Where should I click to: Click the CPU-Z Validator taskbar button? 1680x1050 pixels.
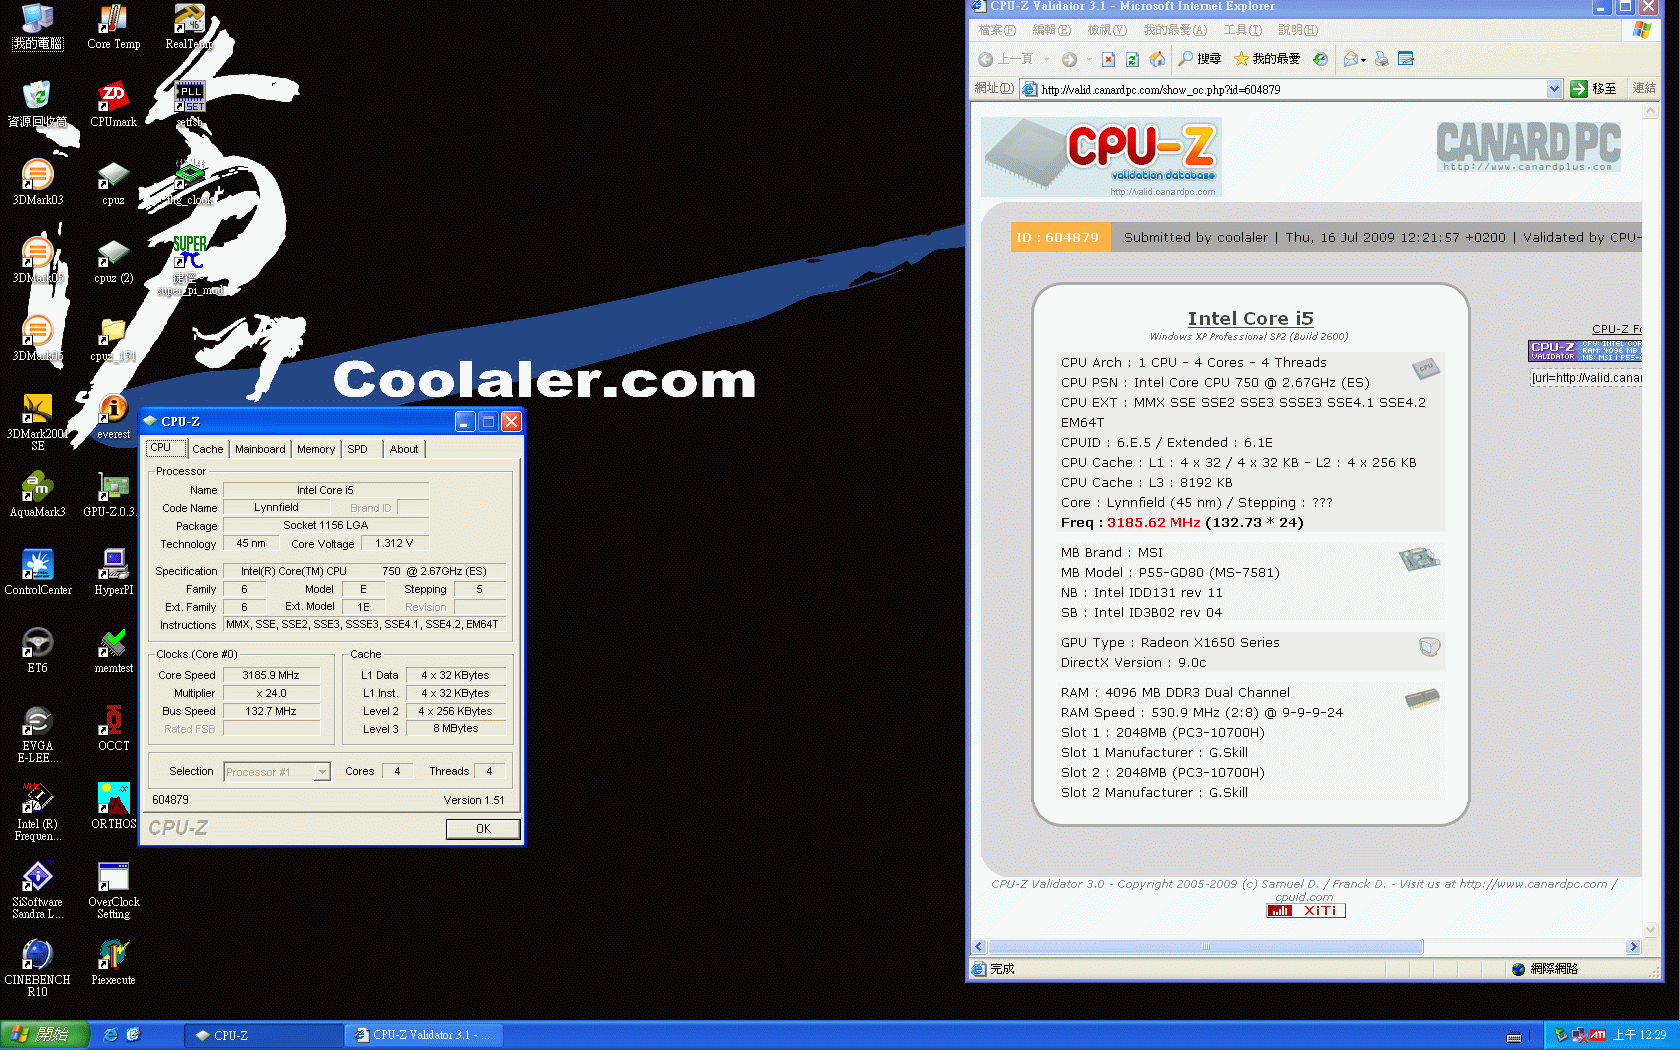424,1035
